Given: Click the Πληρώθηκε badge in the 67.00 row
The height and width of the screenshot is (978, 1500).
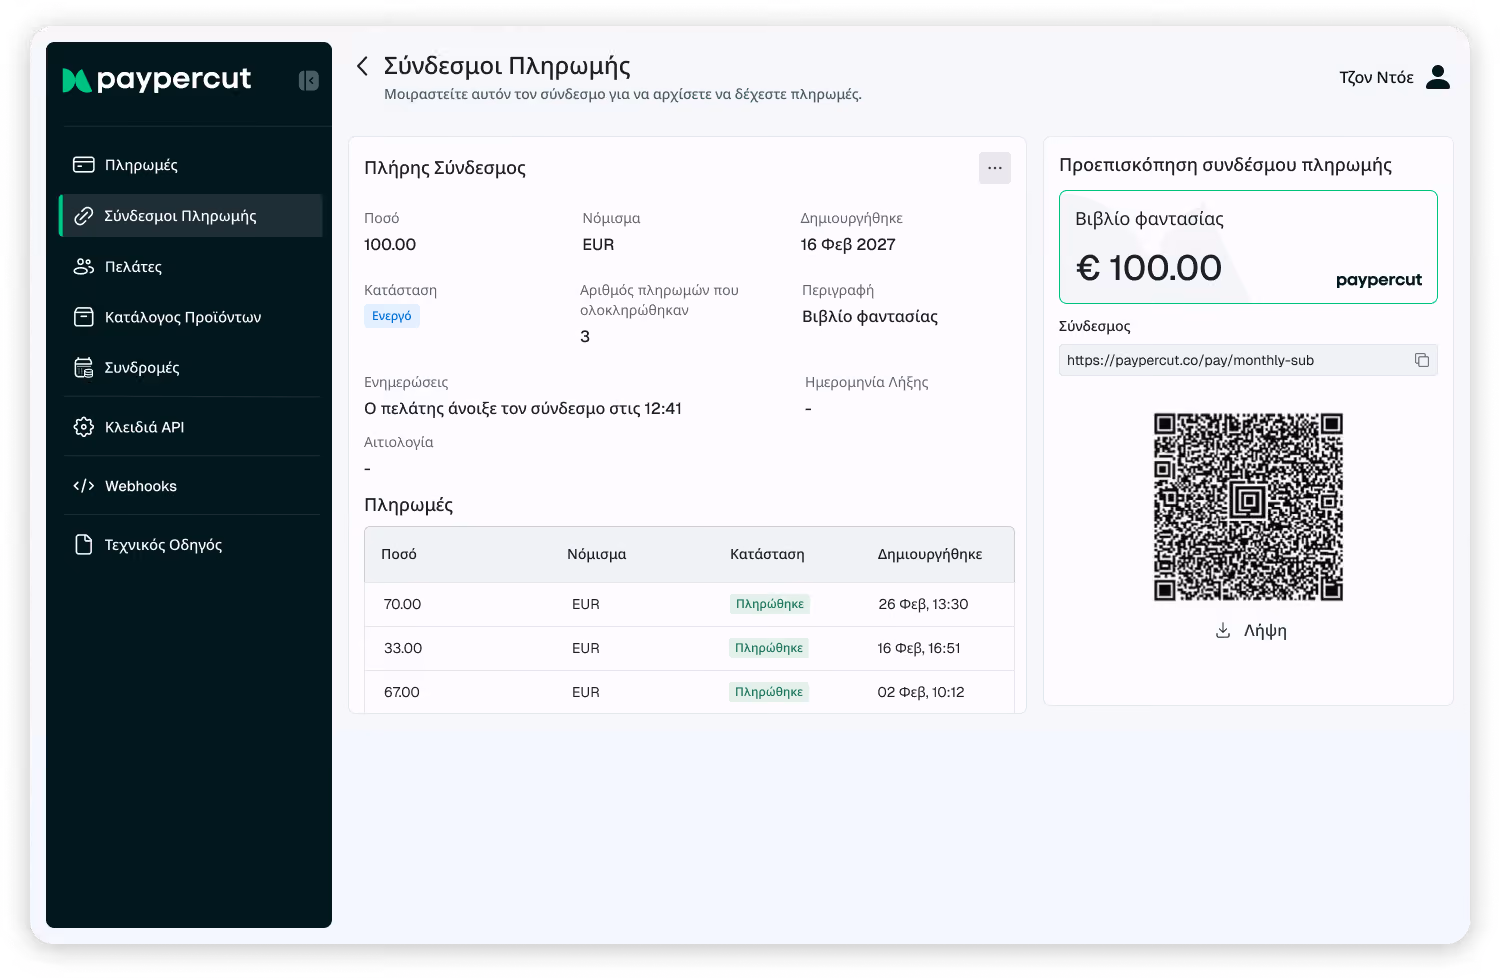Looking at the screenshot, I should (x=769, y=692).
